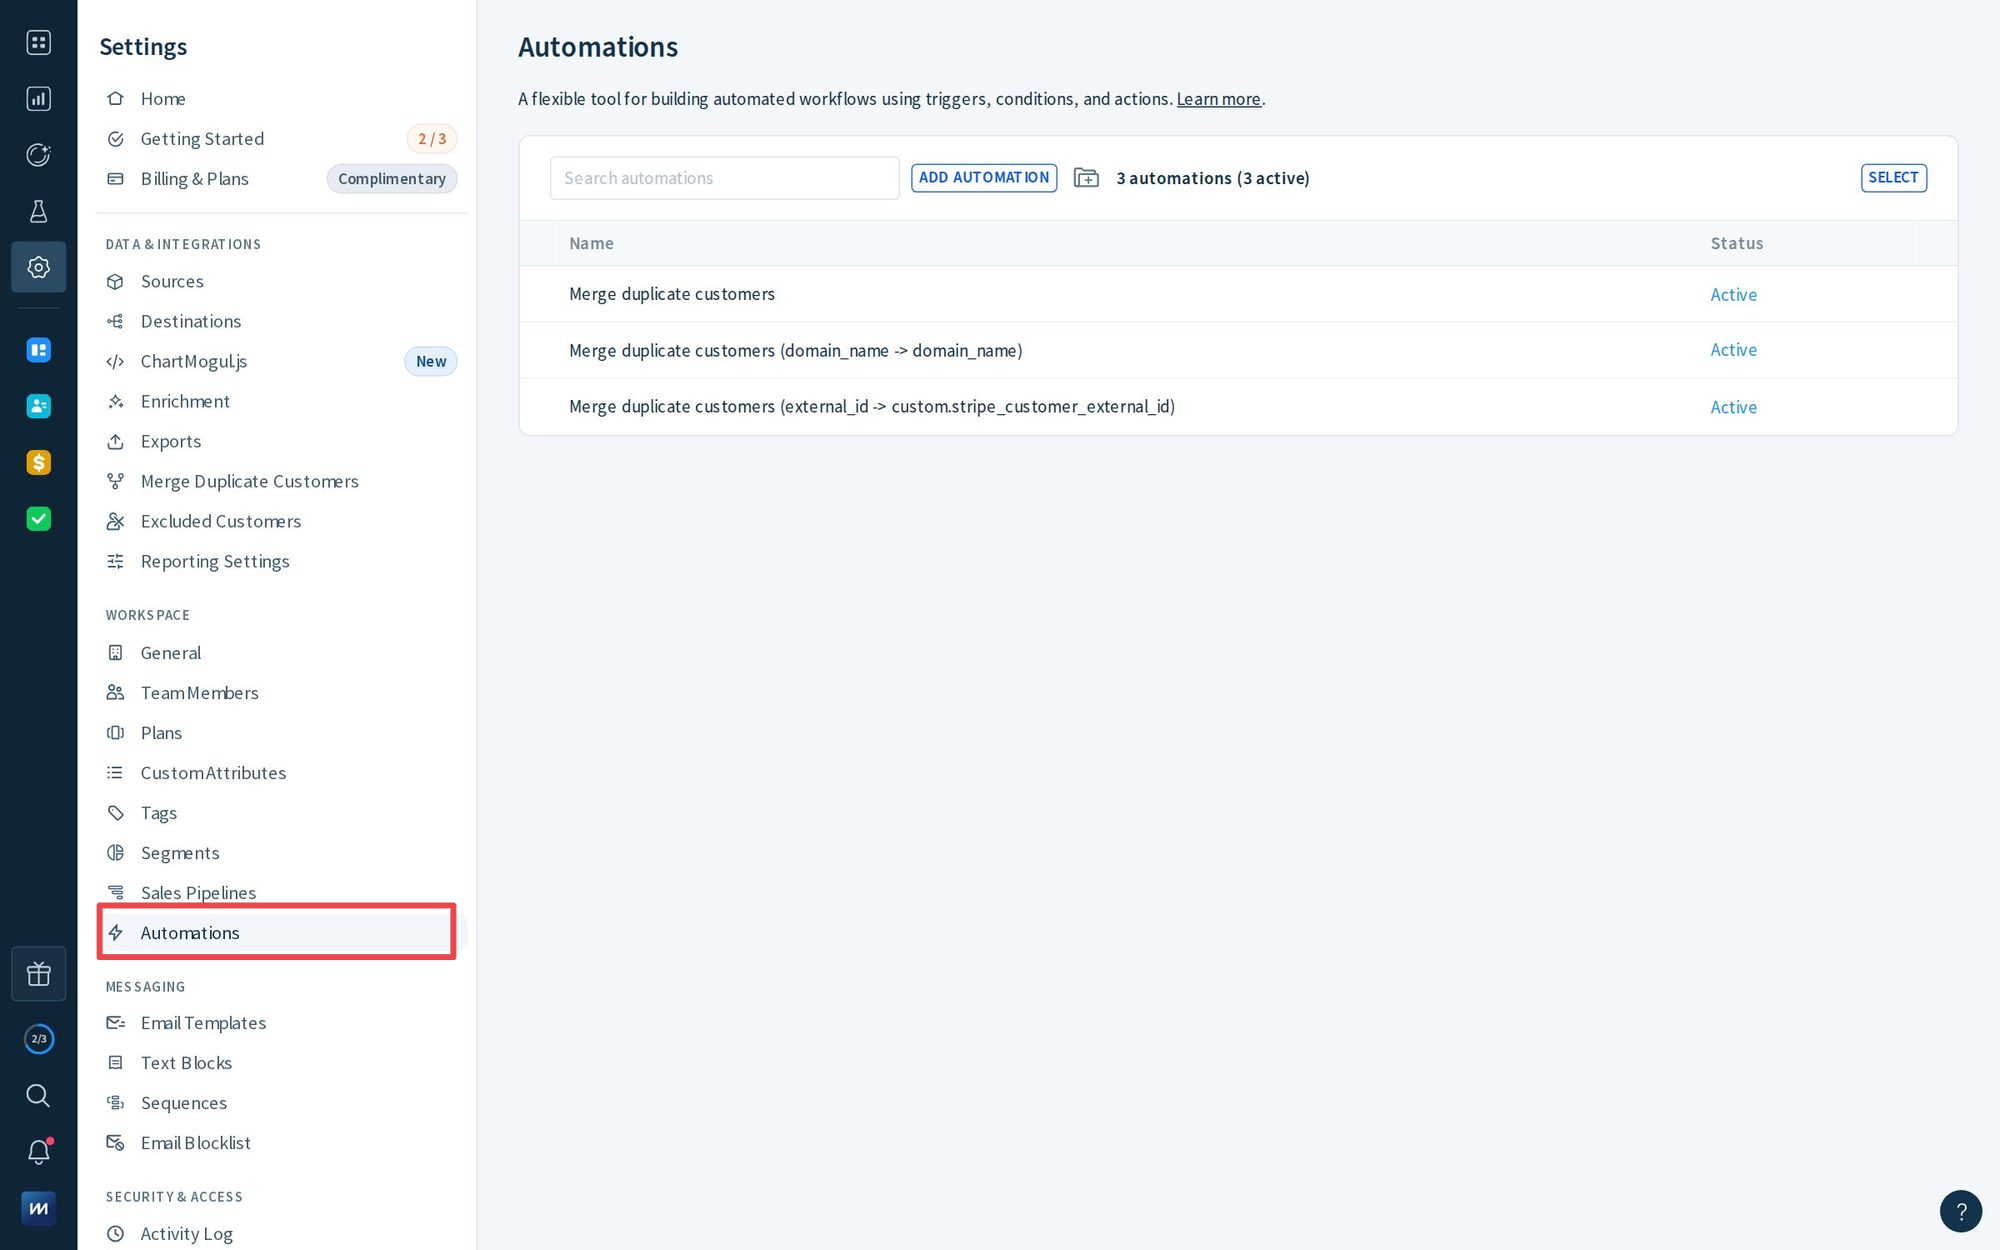Open the settings gear icon in rail
The height and width of the screenshot is (1250, 2000).
tap(38, 267)
